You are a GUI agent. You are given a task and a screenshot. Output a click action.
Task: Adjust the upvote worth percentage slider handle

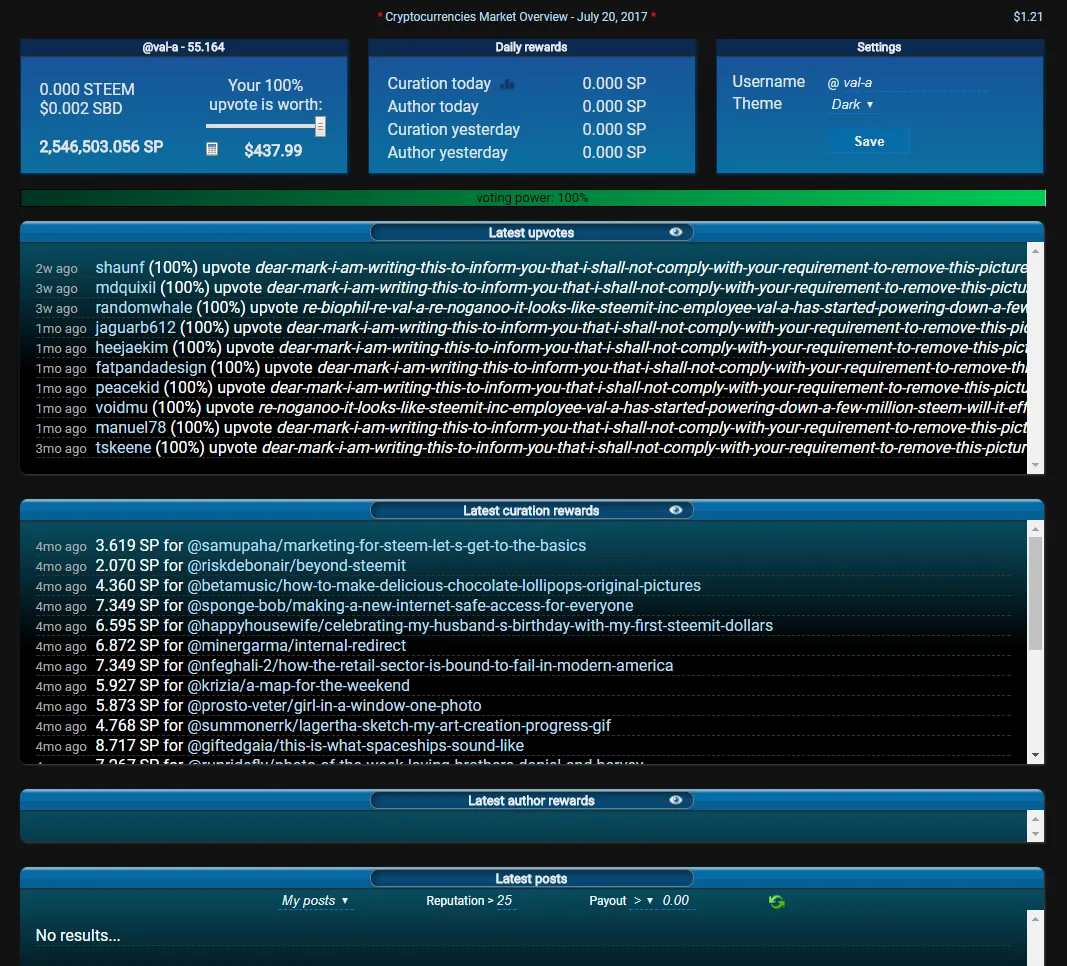[x=320, y=127]
